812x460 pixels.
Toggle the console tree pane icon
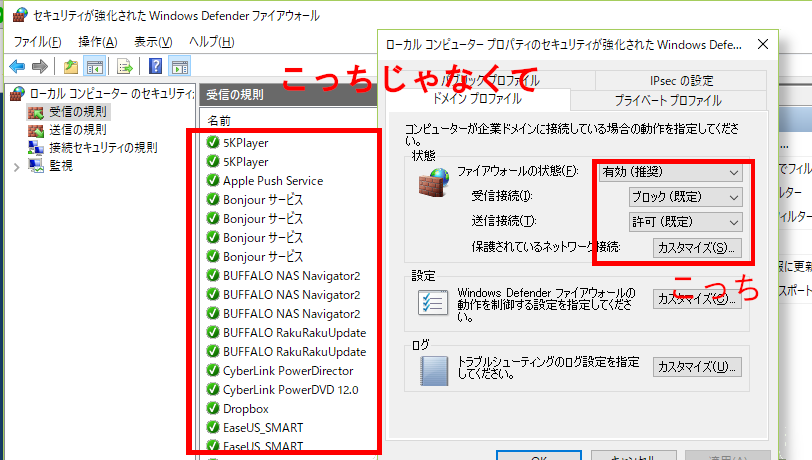(95, 66)
